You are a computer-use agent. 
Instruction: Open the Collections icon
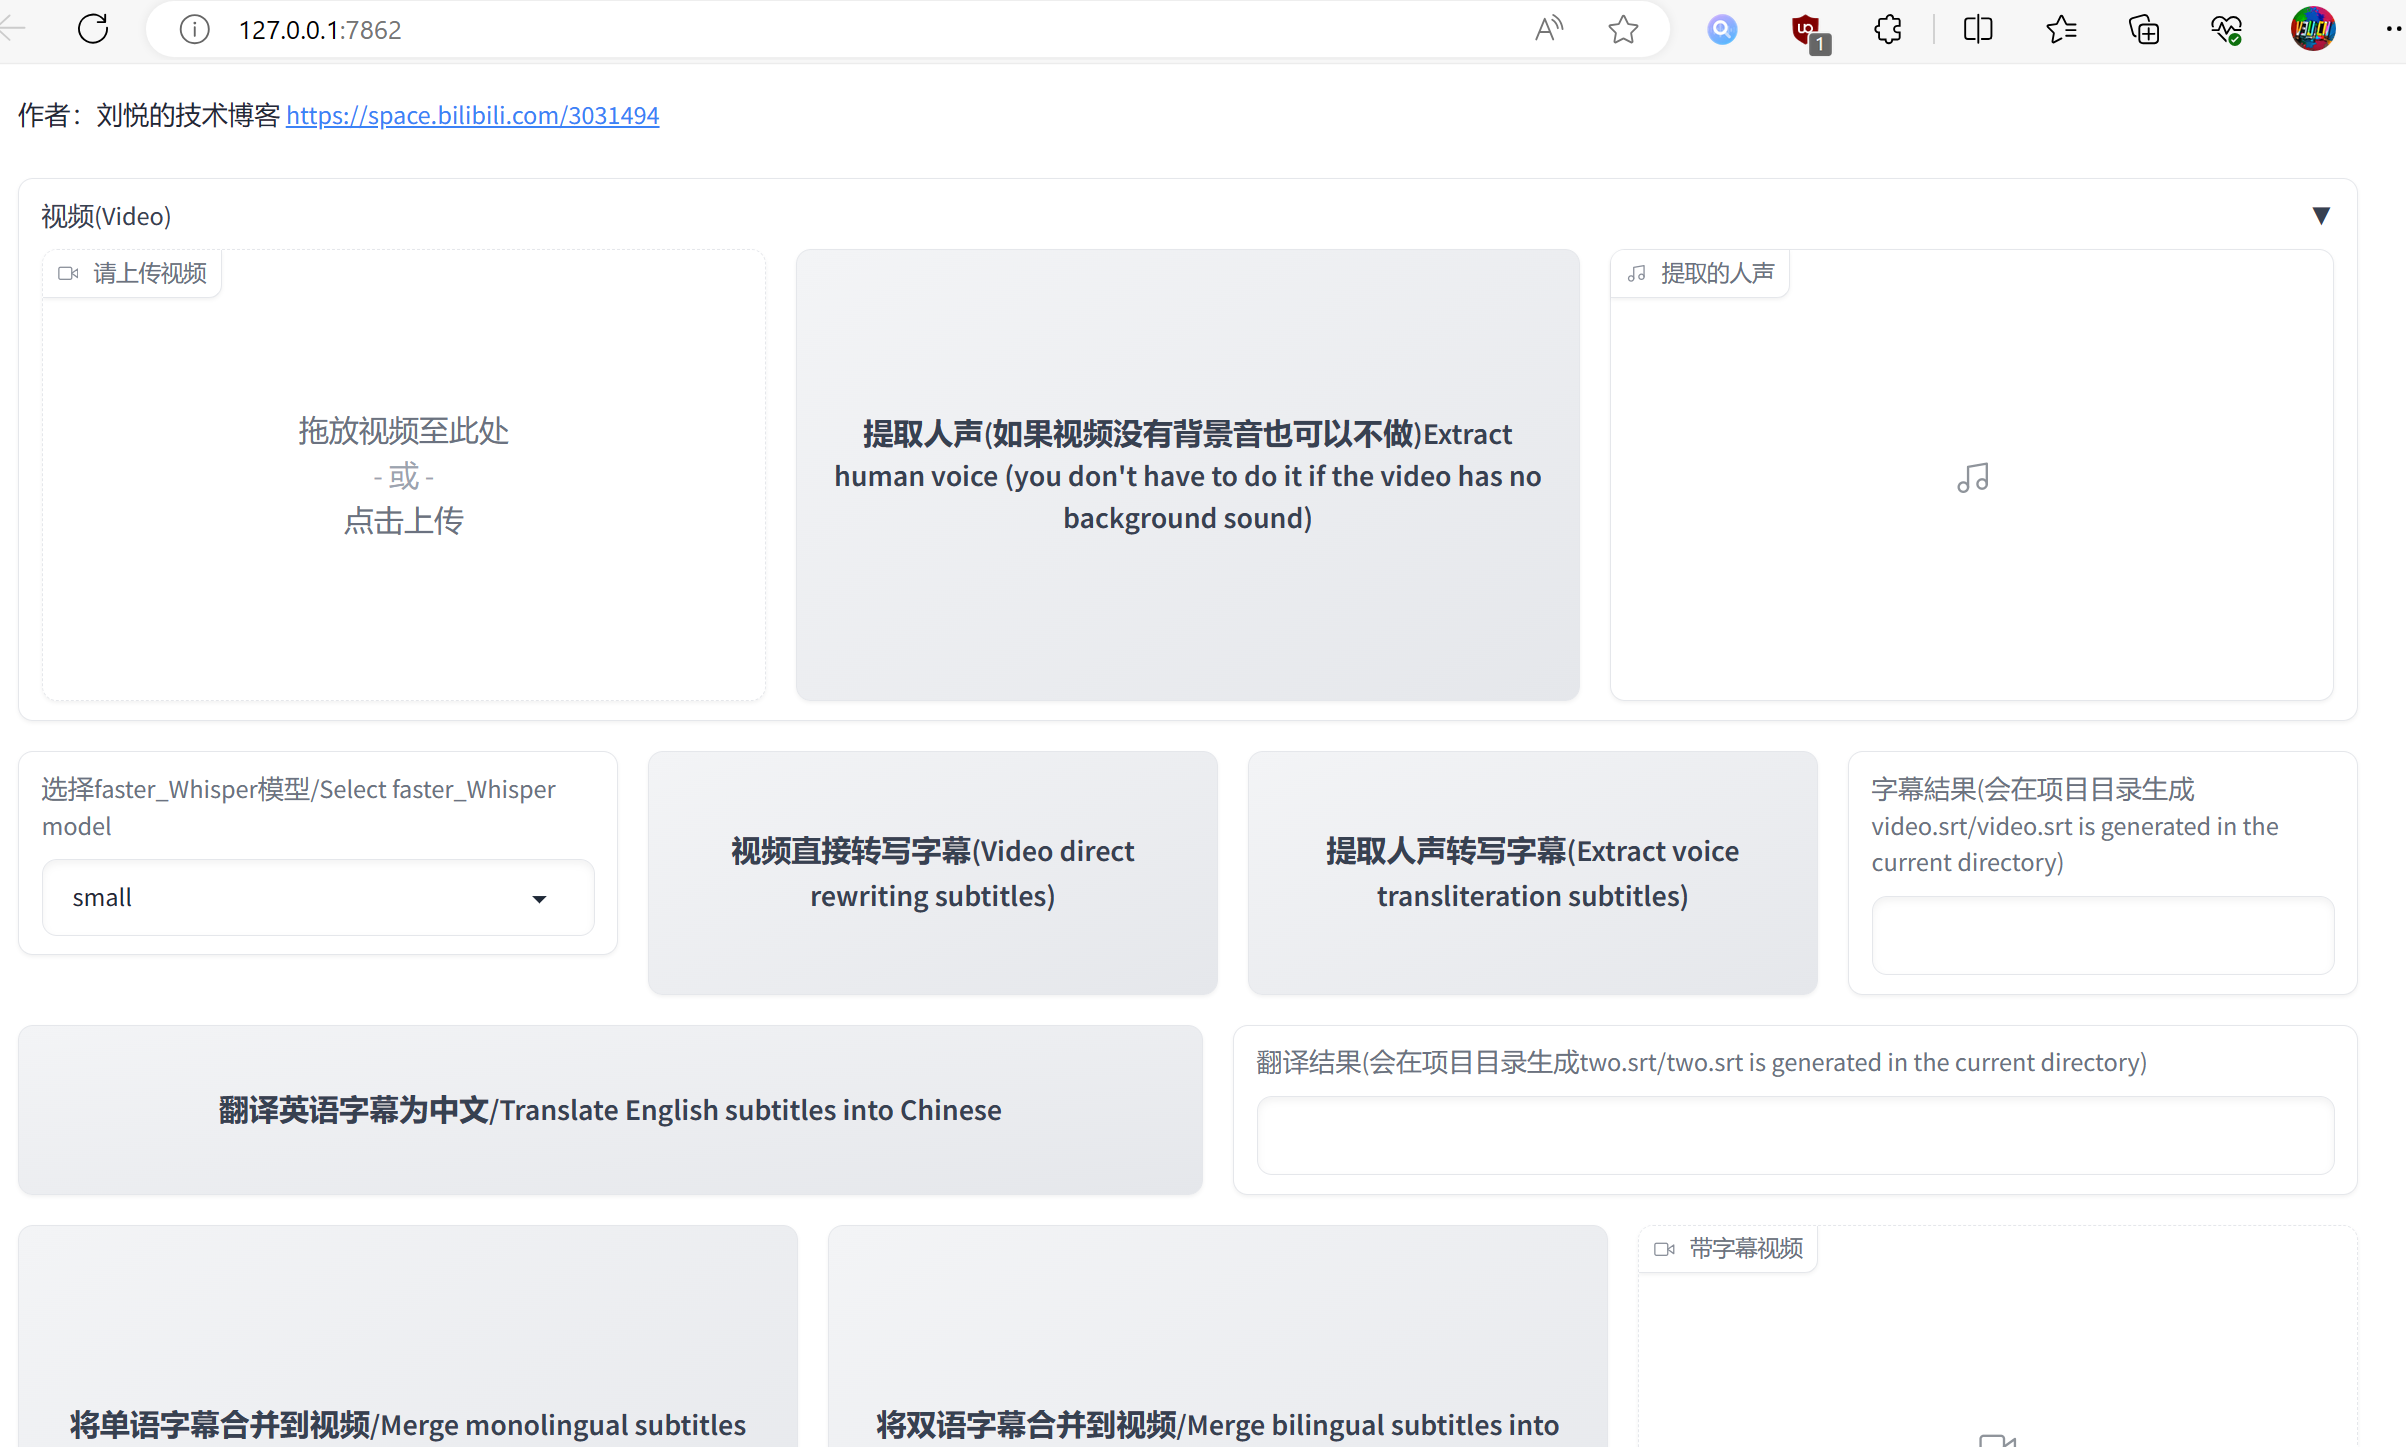[2144, 30]
